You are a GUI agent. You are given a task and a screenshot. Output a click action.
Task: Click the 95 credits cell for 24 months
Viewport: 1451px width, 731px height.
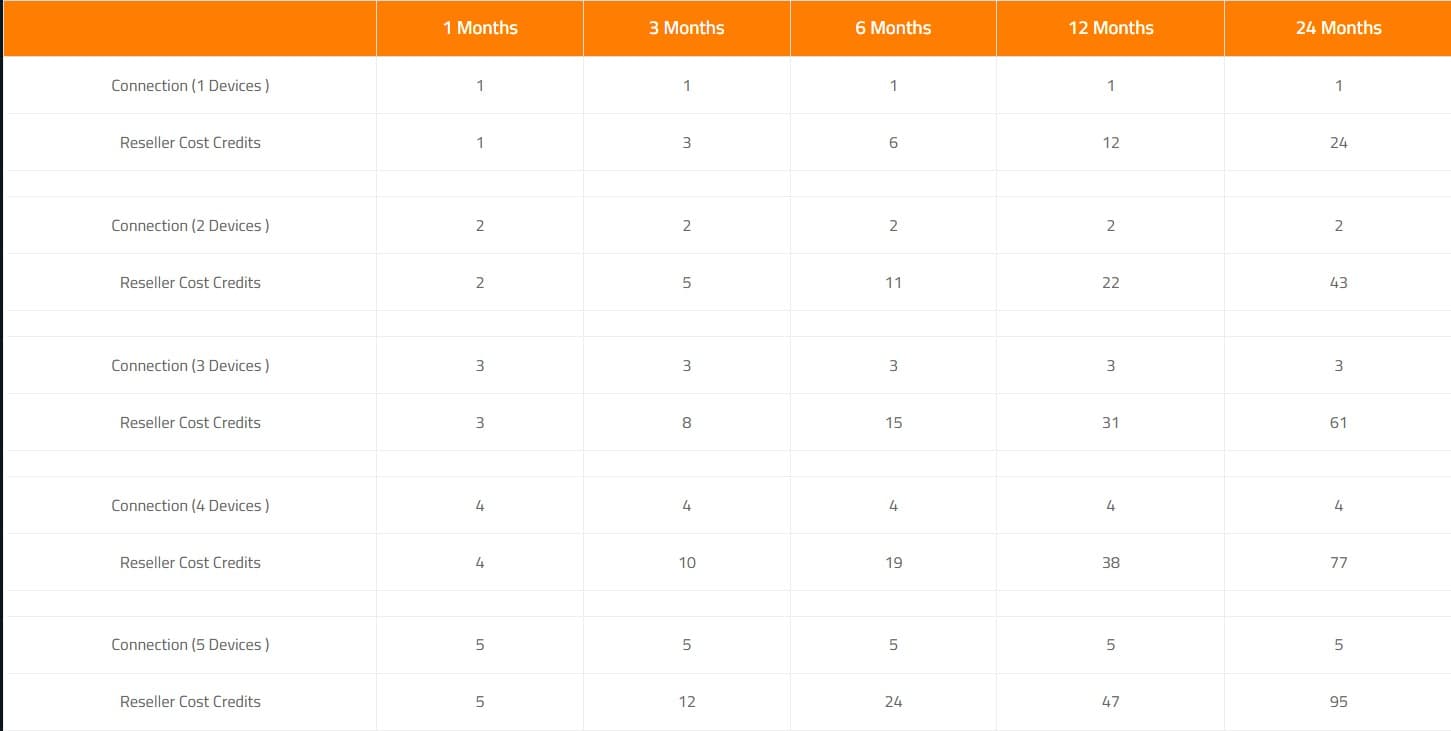tap(1338, 702)
